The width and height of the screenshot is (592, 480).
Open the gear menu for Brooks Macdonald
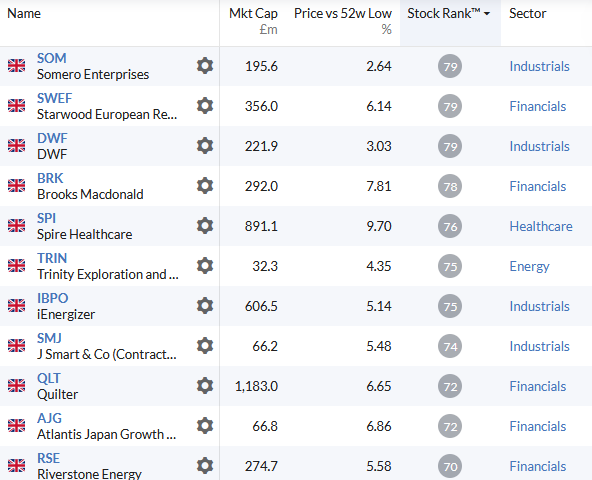coord(205,186)
